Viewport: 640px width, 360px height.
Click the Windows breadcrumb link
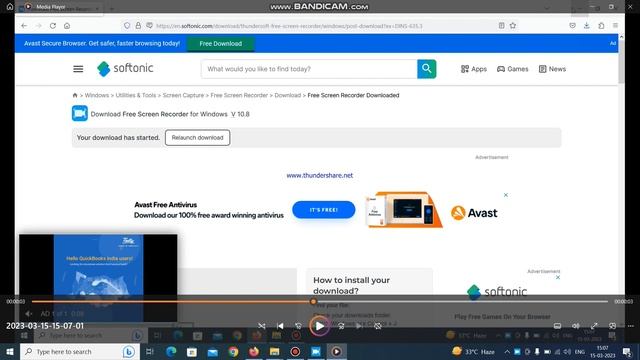point(97,95)
